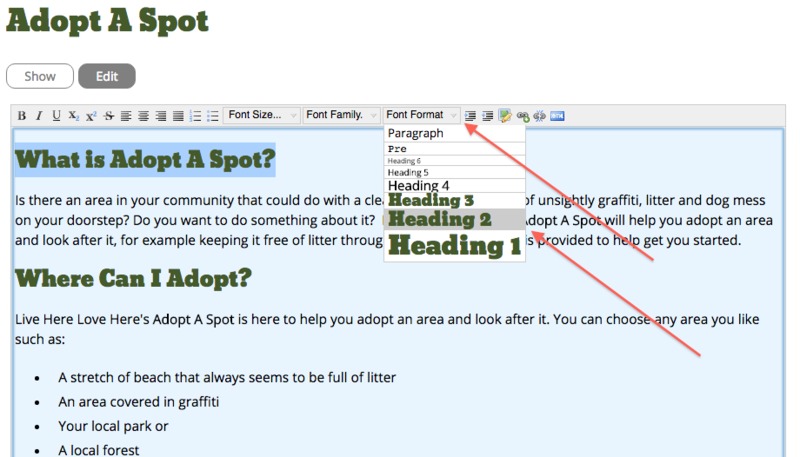Open the Font Family dropdown
This screenshot has width=800, height=457.
[x=341, y=115]
